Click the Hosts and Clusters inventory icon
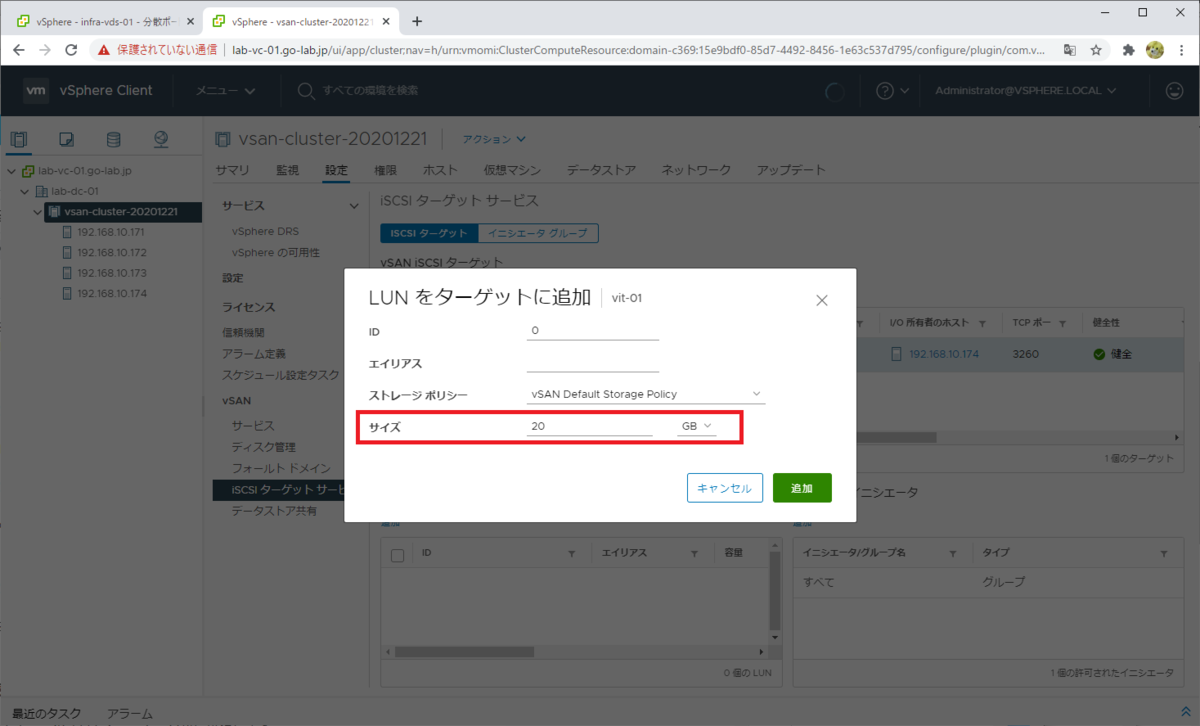This screenshot has width=1200, height=726. tap(19, 140)
